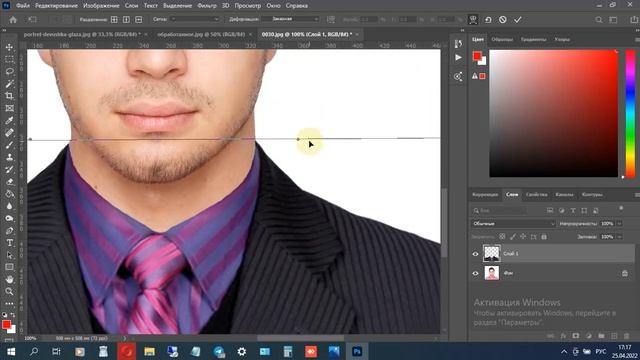Select the Dodge tool
640x360 pixels.
pyautogui.click(x=9, y=218)
